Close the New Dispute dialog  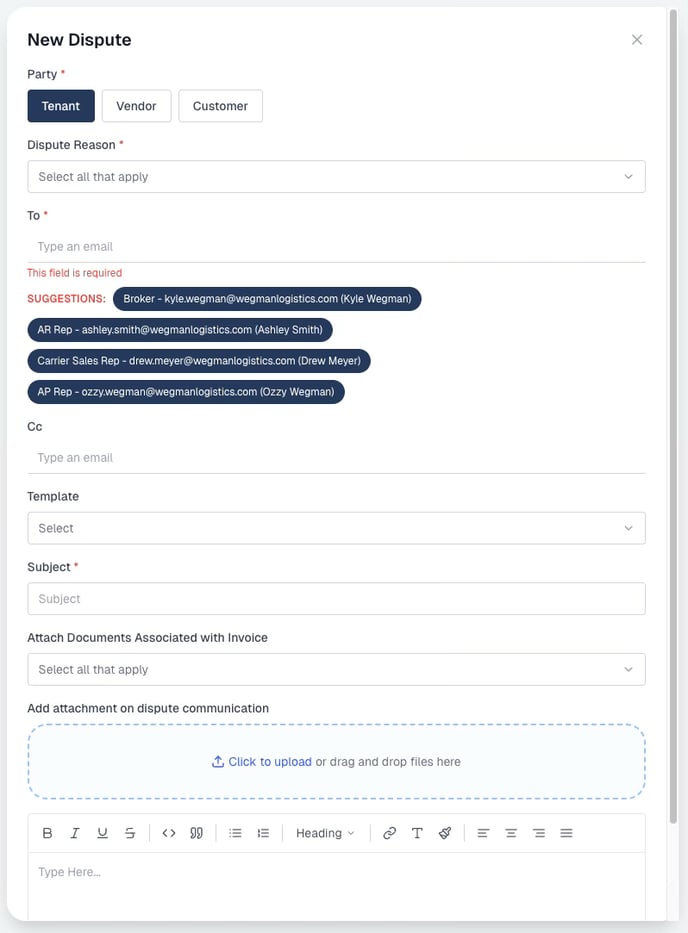click(x=637, y=40)
